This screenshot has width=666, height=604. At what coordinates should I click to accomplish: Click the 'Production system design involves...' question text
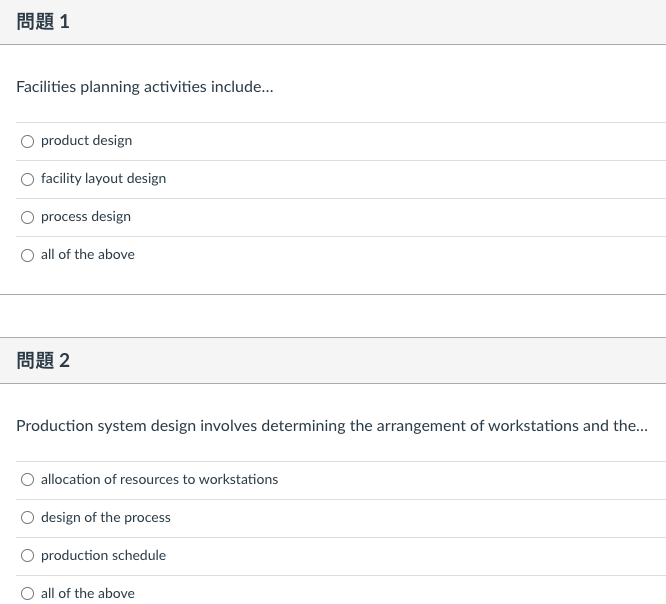tap(332, 426)
